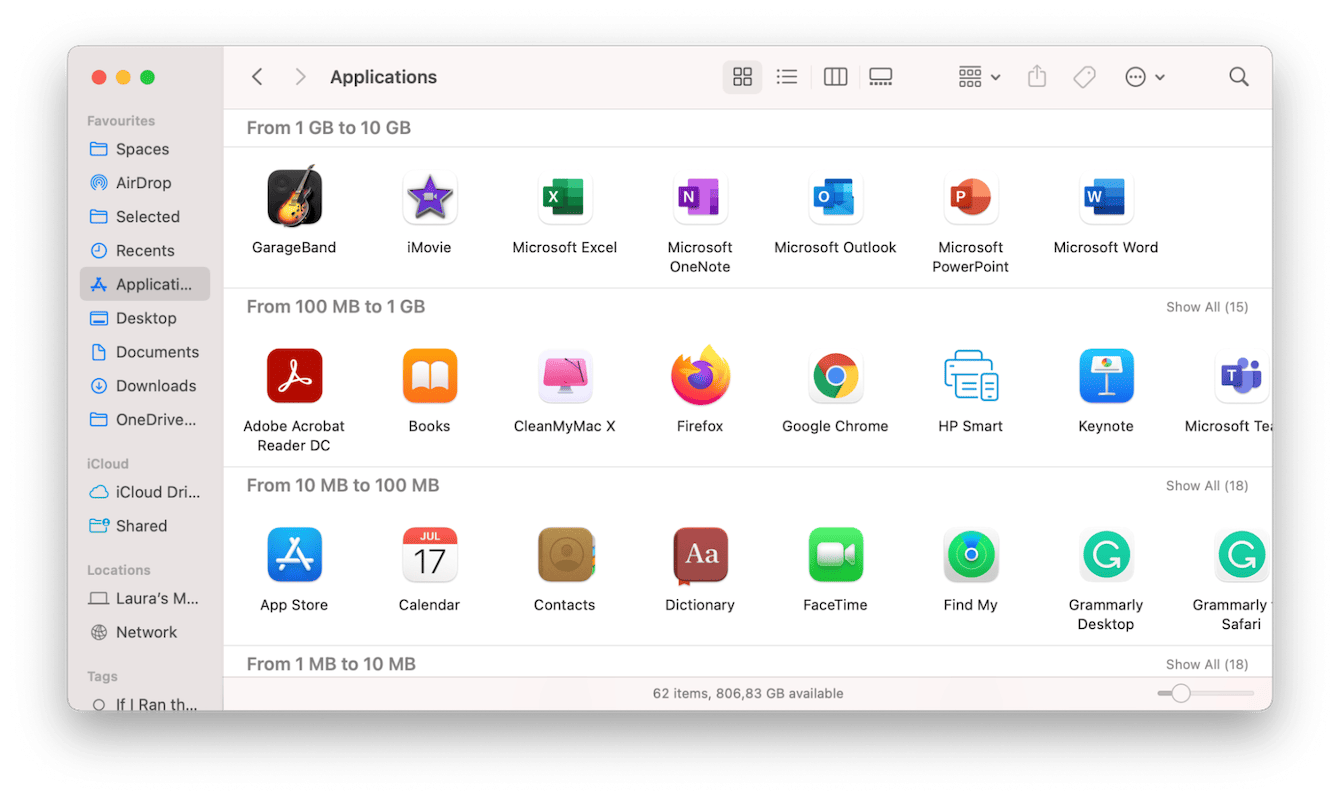Click Show All (15) for the 100 MB group
This screenshot has height=800, width=1340.
(x=1206, y=307)
